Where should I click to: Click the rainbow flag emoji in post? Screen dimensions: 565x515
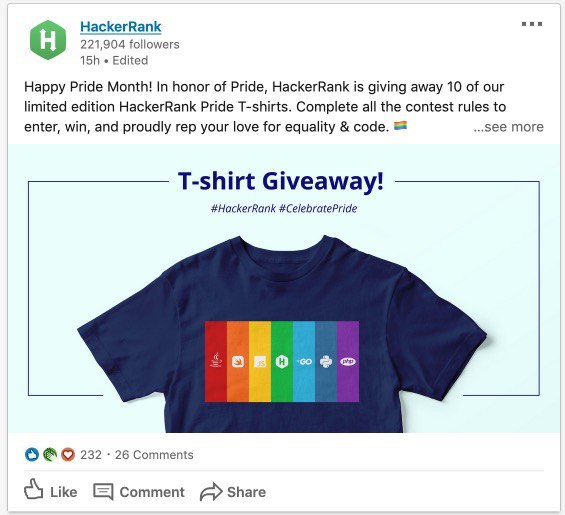click(x=400, y=125)
